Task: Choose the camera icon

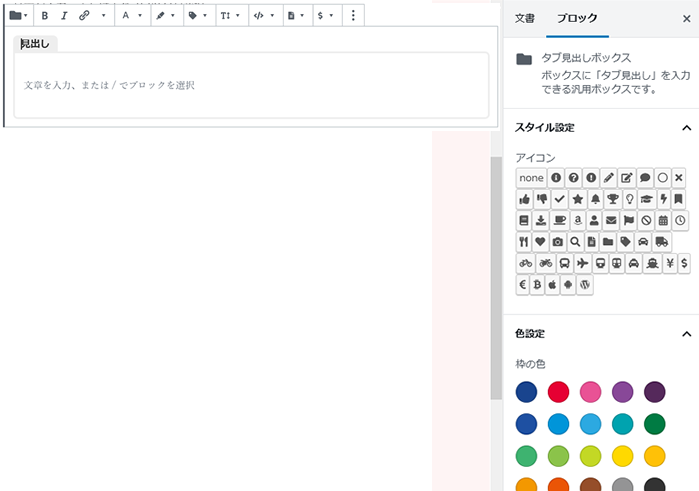Action: tap(557, 242)
